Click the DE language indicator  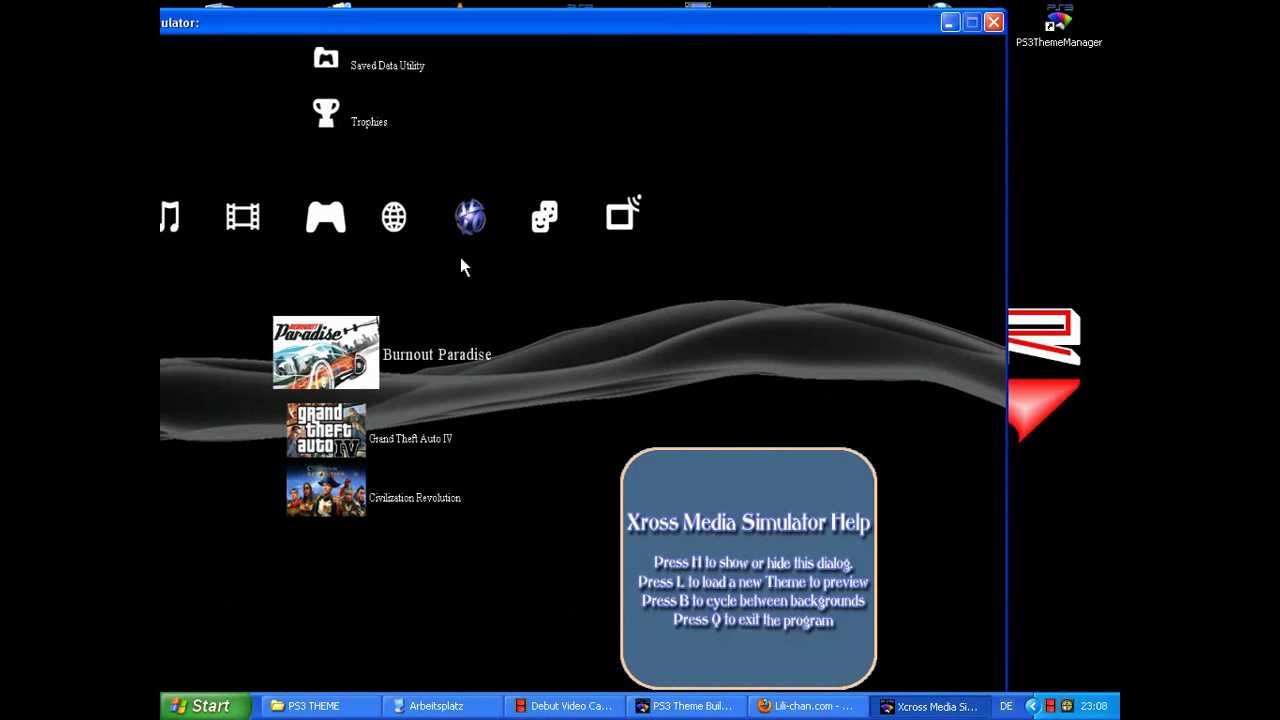[1006, 706]
